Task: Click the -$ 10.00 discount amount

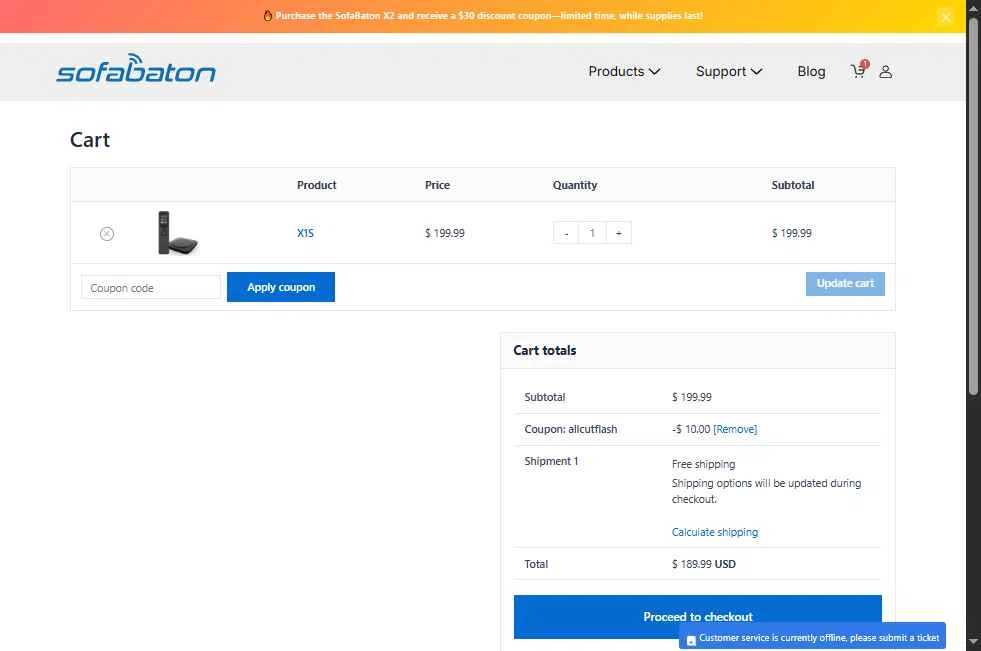Action: pyautogui.click(x=691, y=429)
